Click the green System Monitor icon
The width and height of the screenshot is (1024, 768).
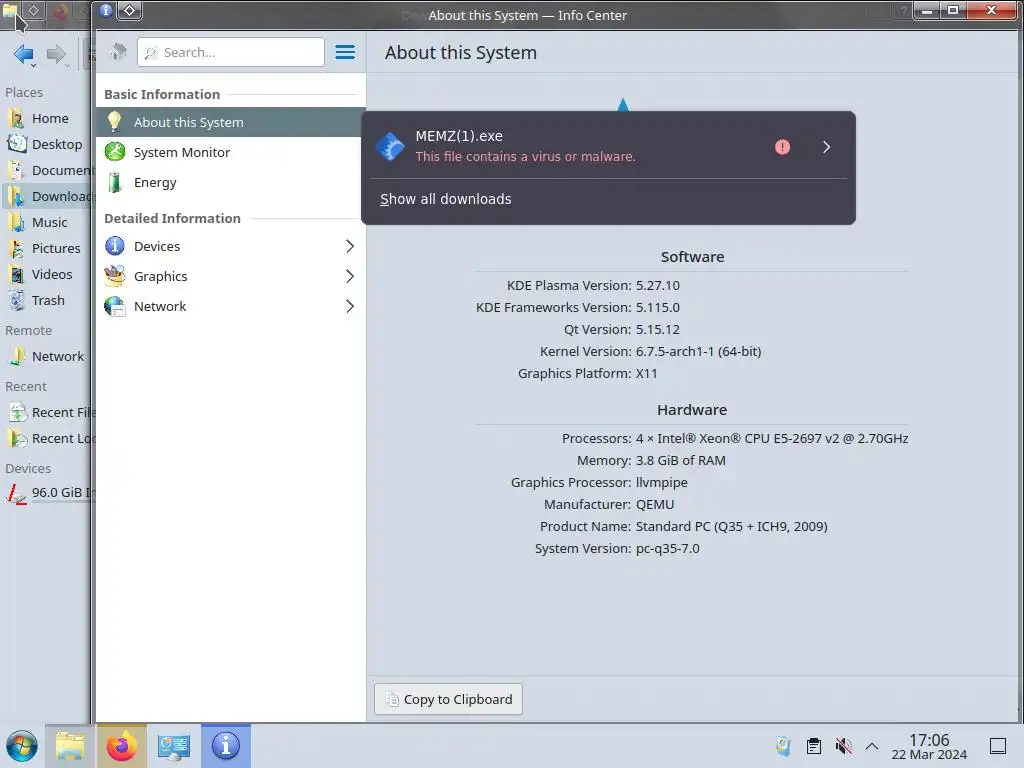point(115,152)
